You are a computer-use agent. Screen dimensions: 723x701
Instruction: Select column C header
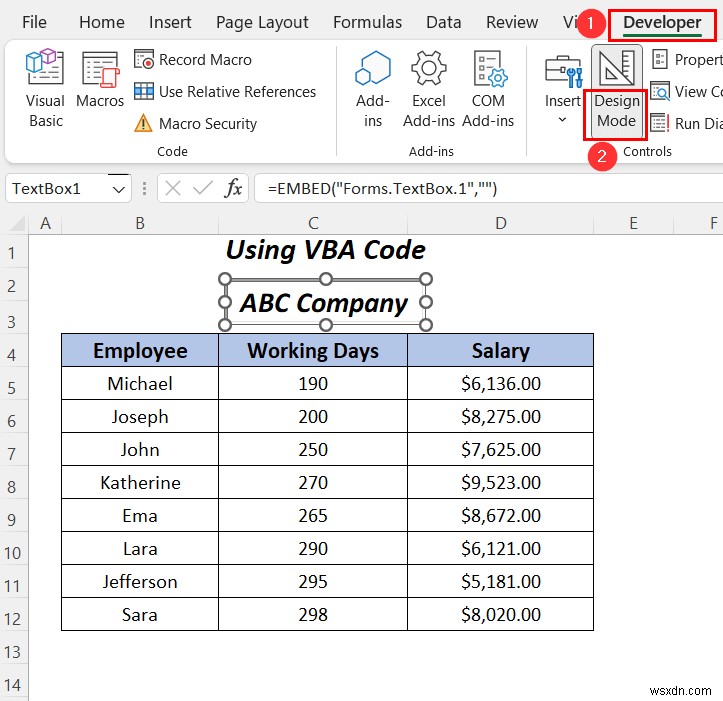click(313, 224)
